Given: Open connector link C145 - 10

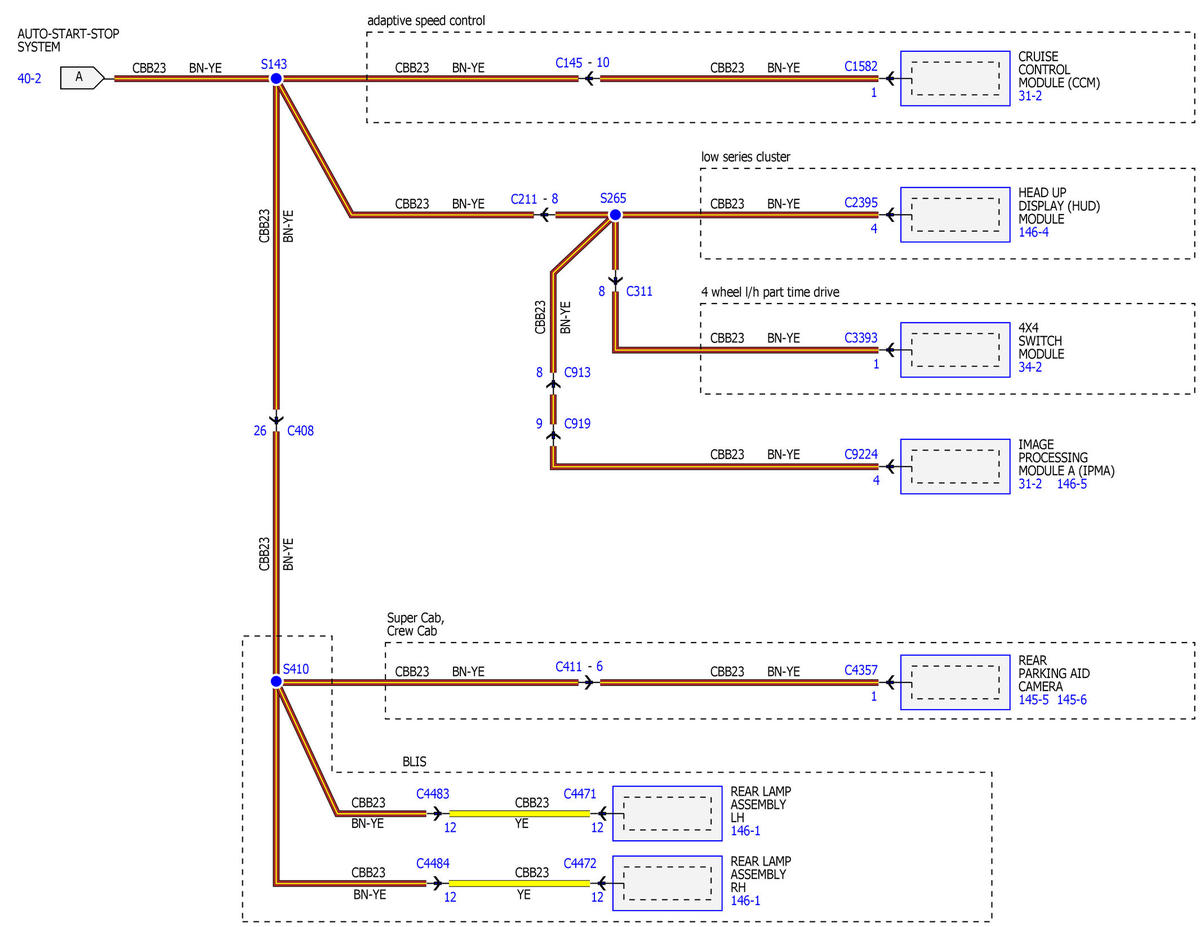Looking at the screenshot, I should tap(583, 63).
